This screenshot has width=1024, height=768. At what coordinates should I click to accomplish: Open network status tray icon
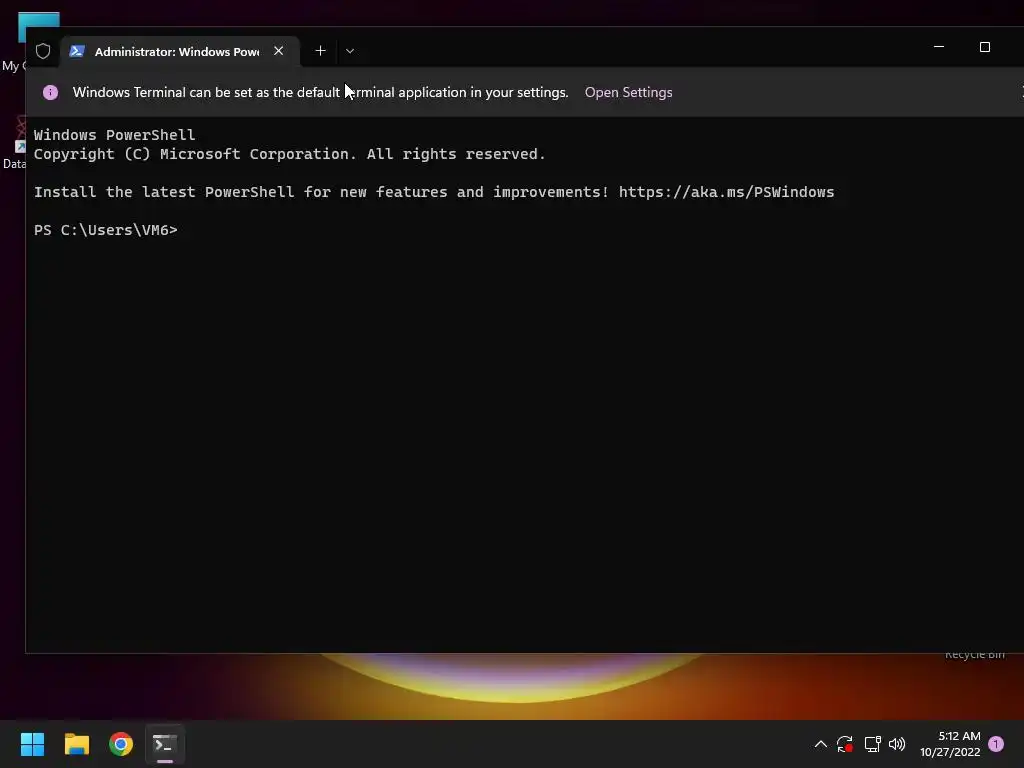[872, 744]
